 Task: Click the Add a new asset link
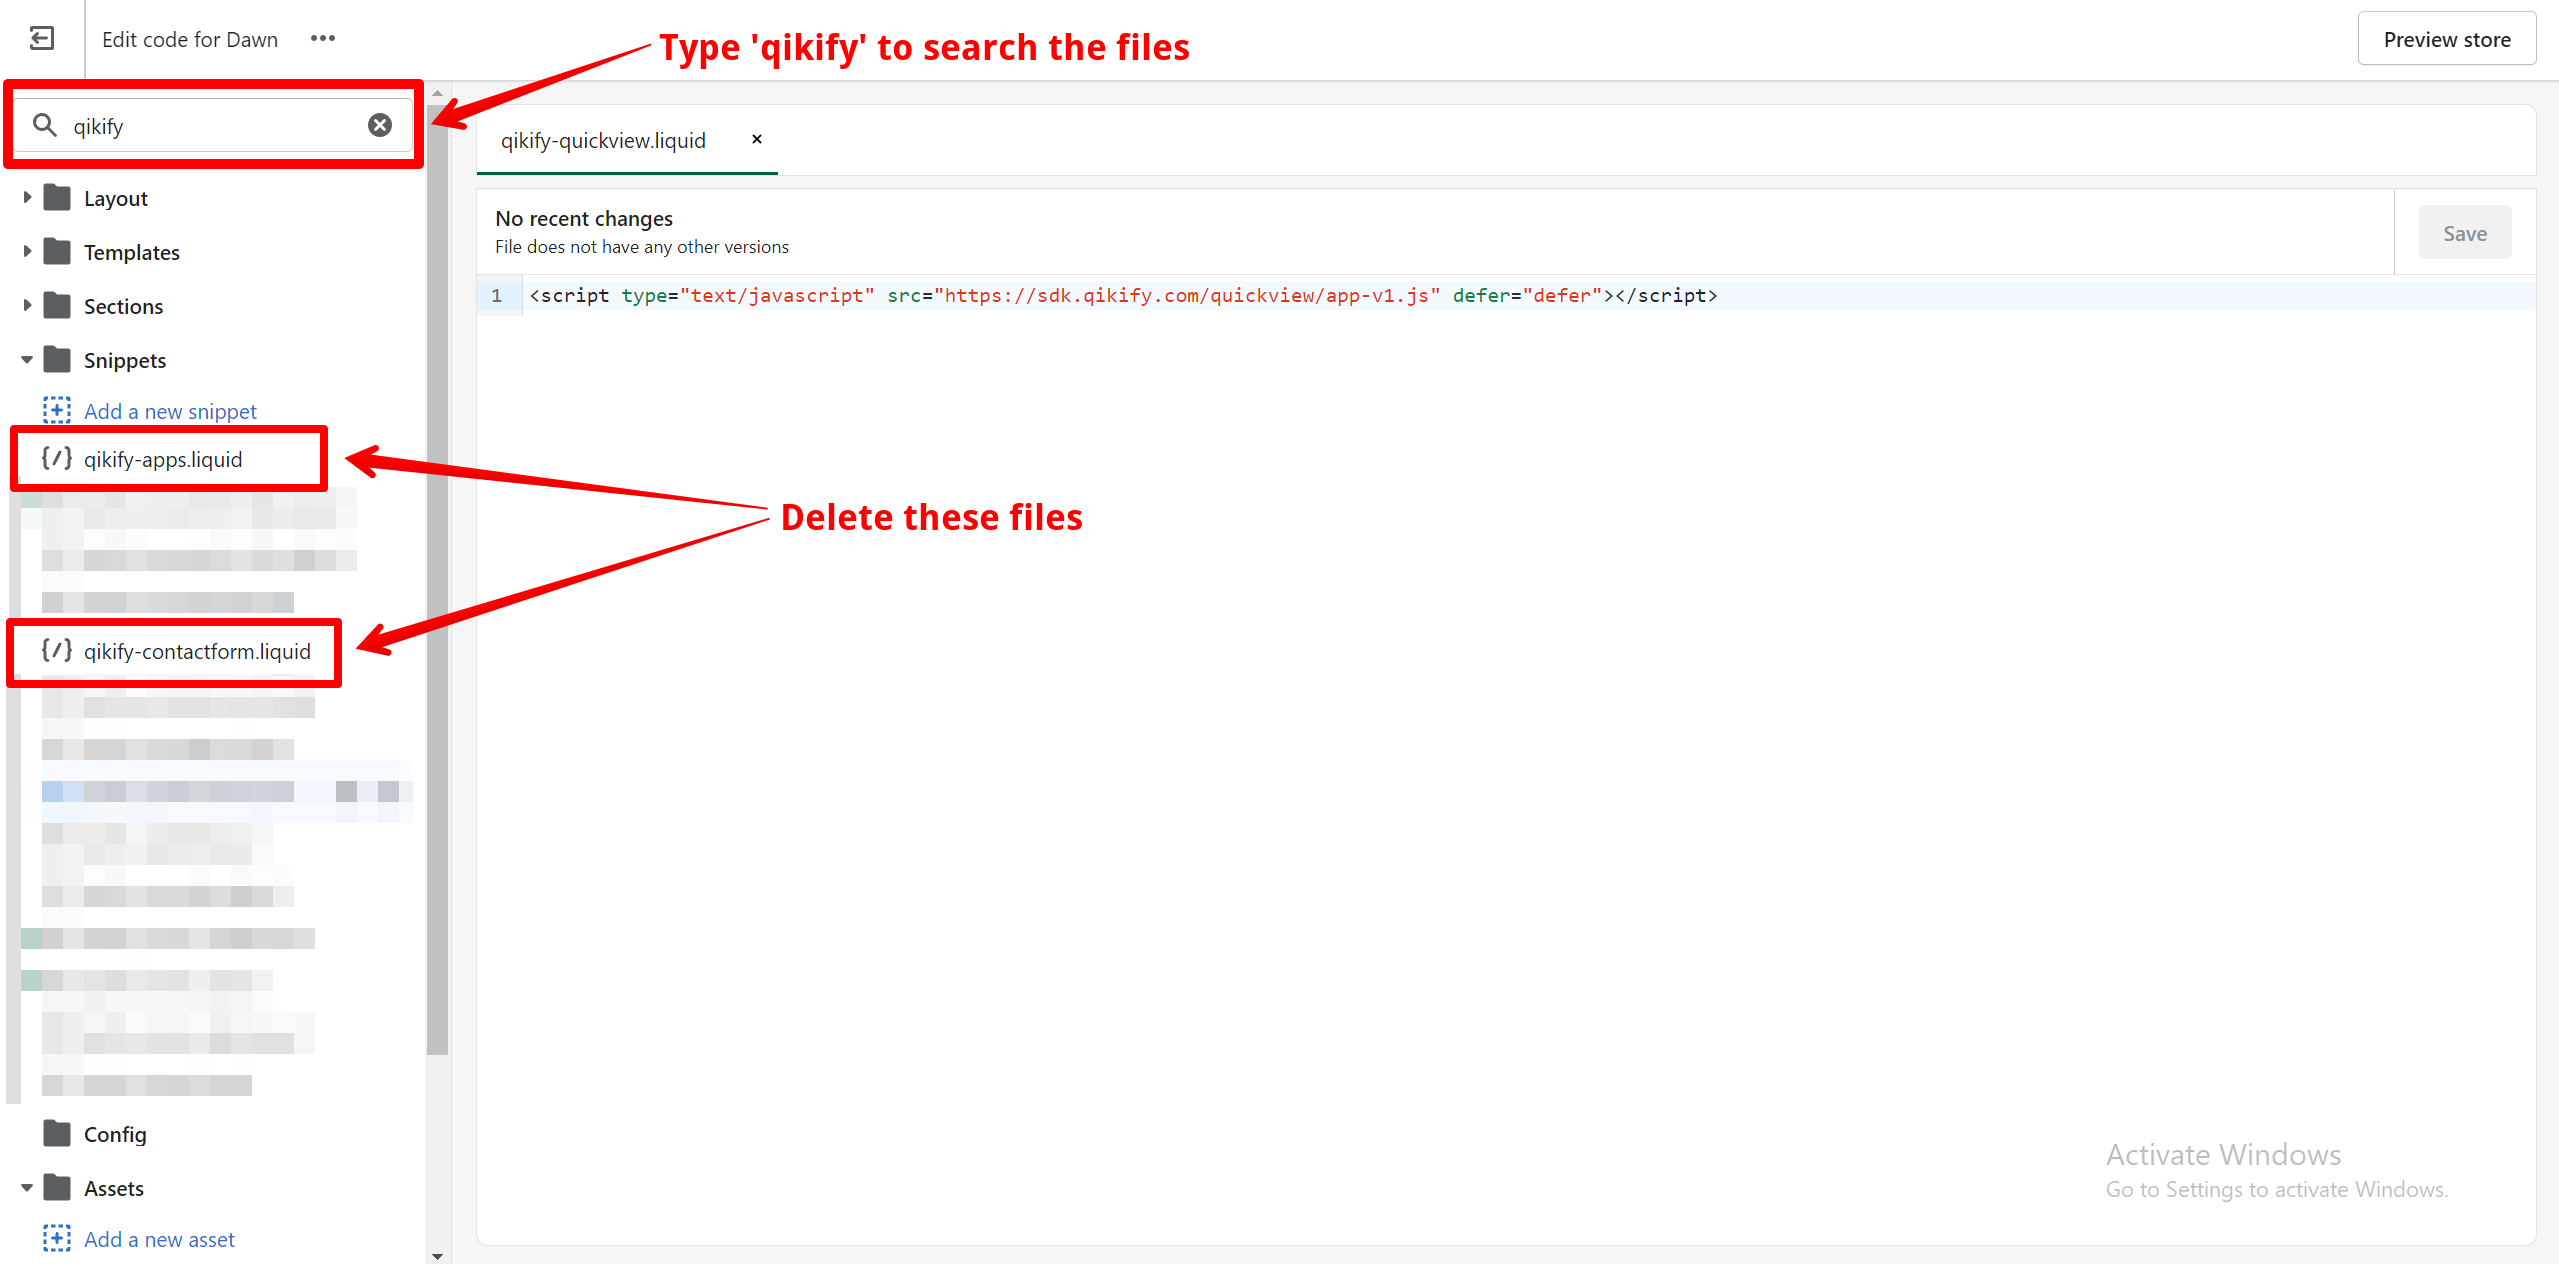[x=160, y=1239]
